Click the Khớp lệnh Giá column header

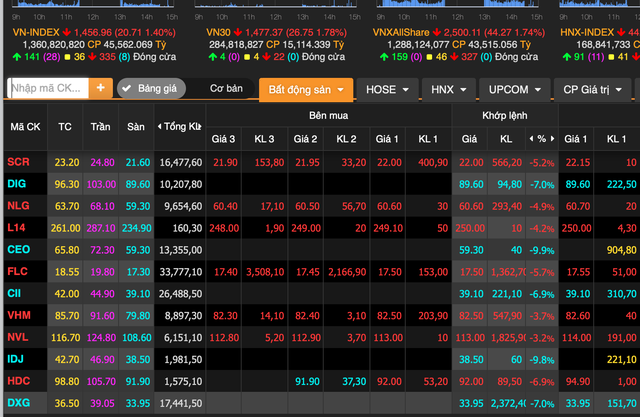point(469,139)
